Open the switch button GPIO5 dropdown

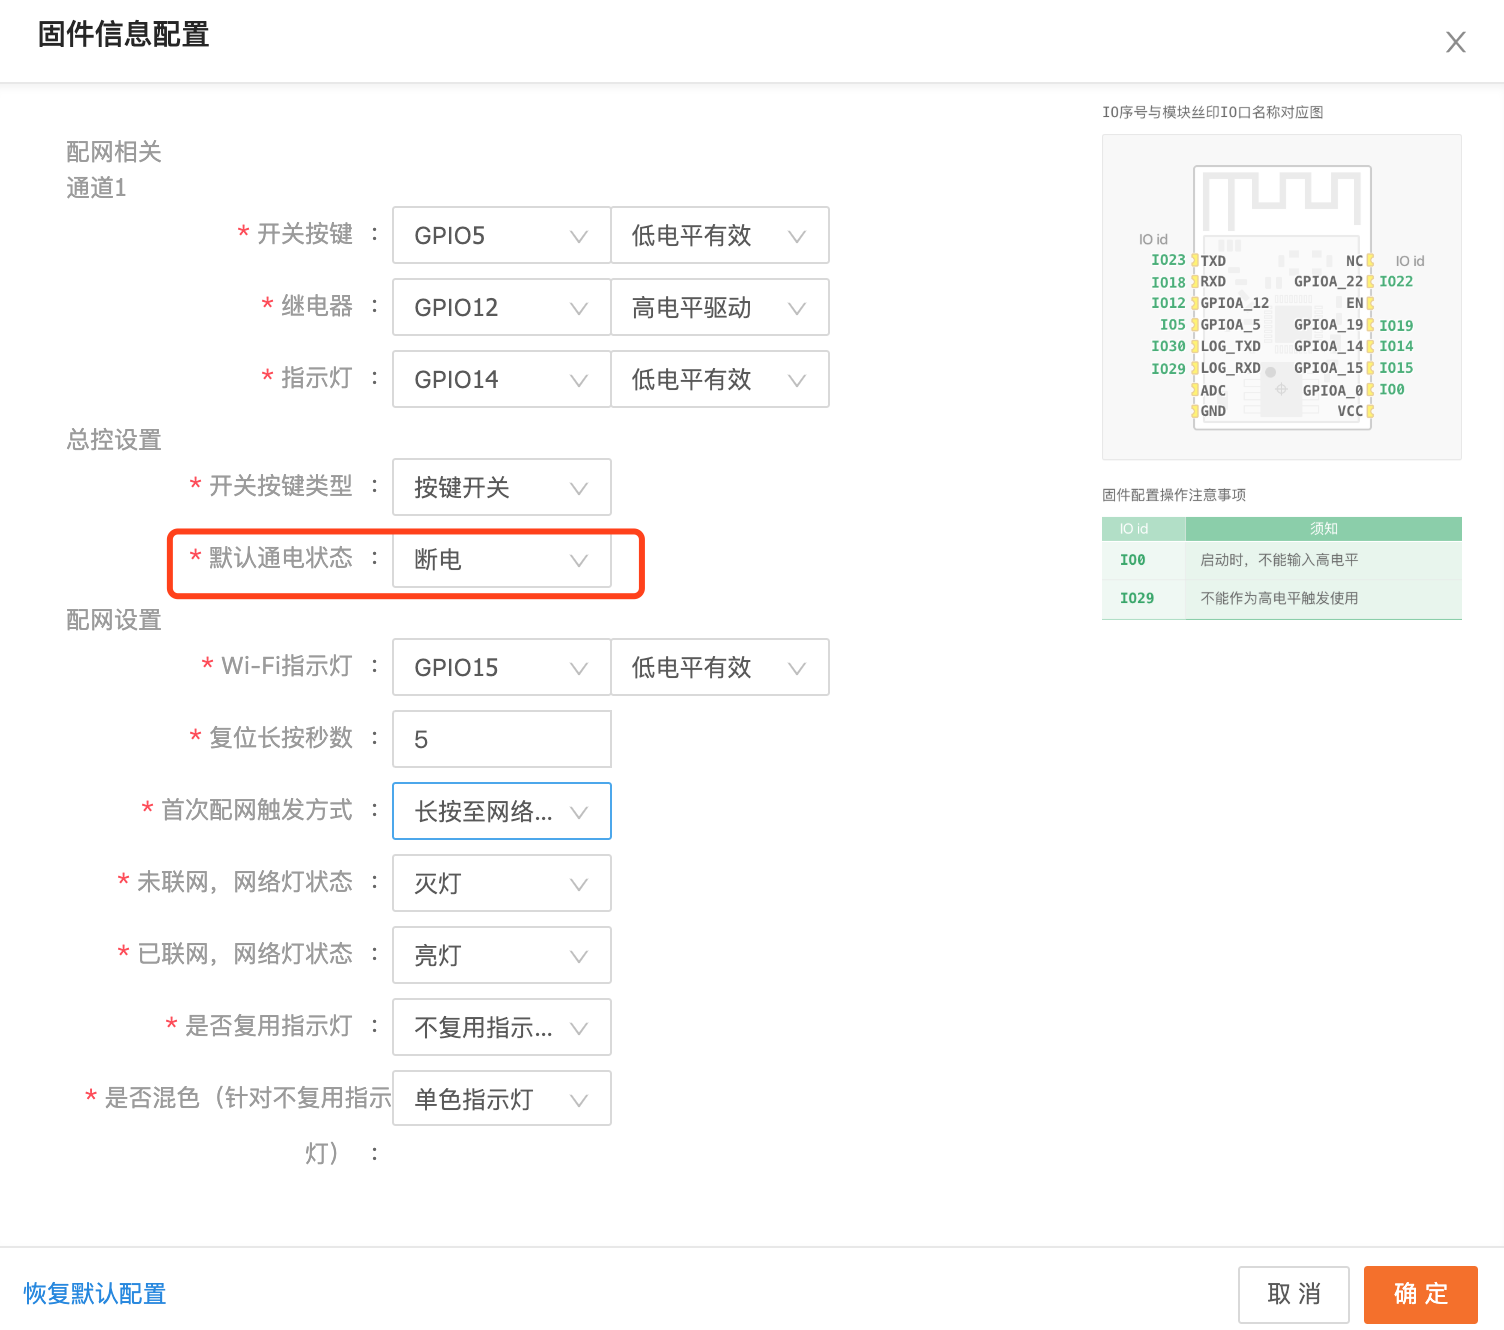pos(501,236)
